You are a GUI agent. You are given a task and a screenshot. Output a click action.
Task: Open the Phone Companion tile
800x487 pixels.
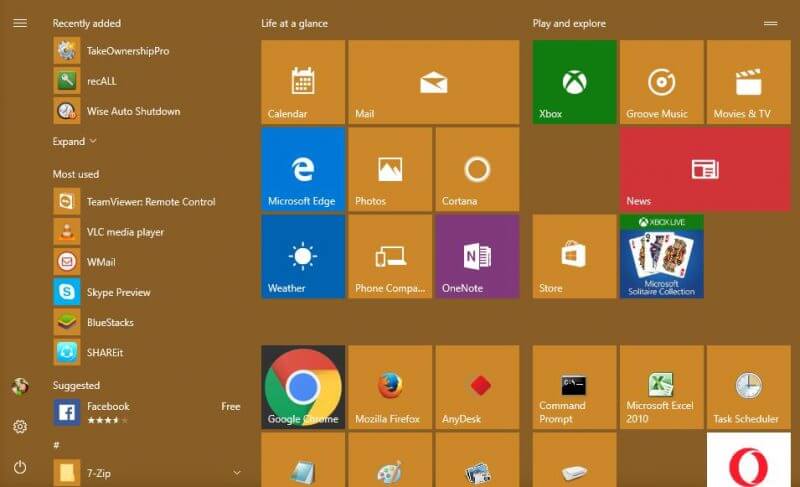tap(390, 257)
